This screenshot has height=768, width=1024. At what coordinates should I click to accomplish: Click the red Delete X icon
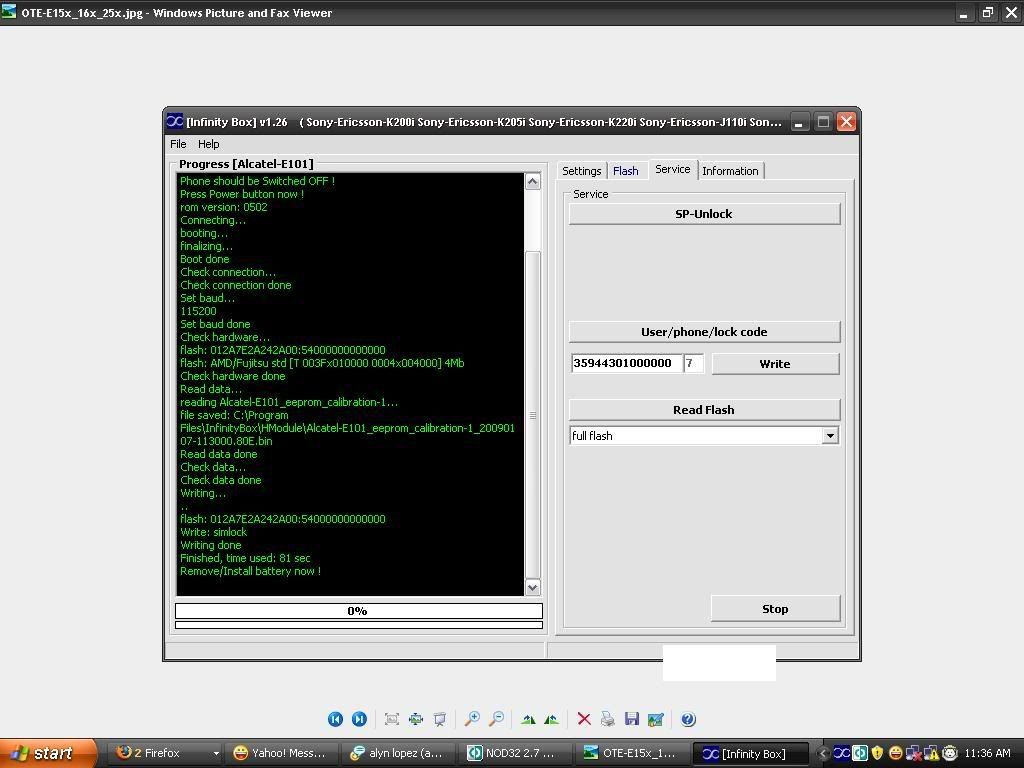pos(584,719)
